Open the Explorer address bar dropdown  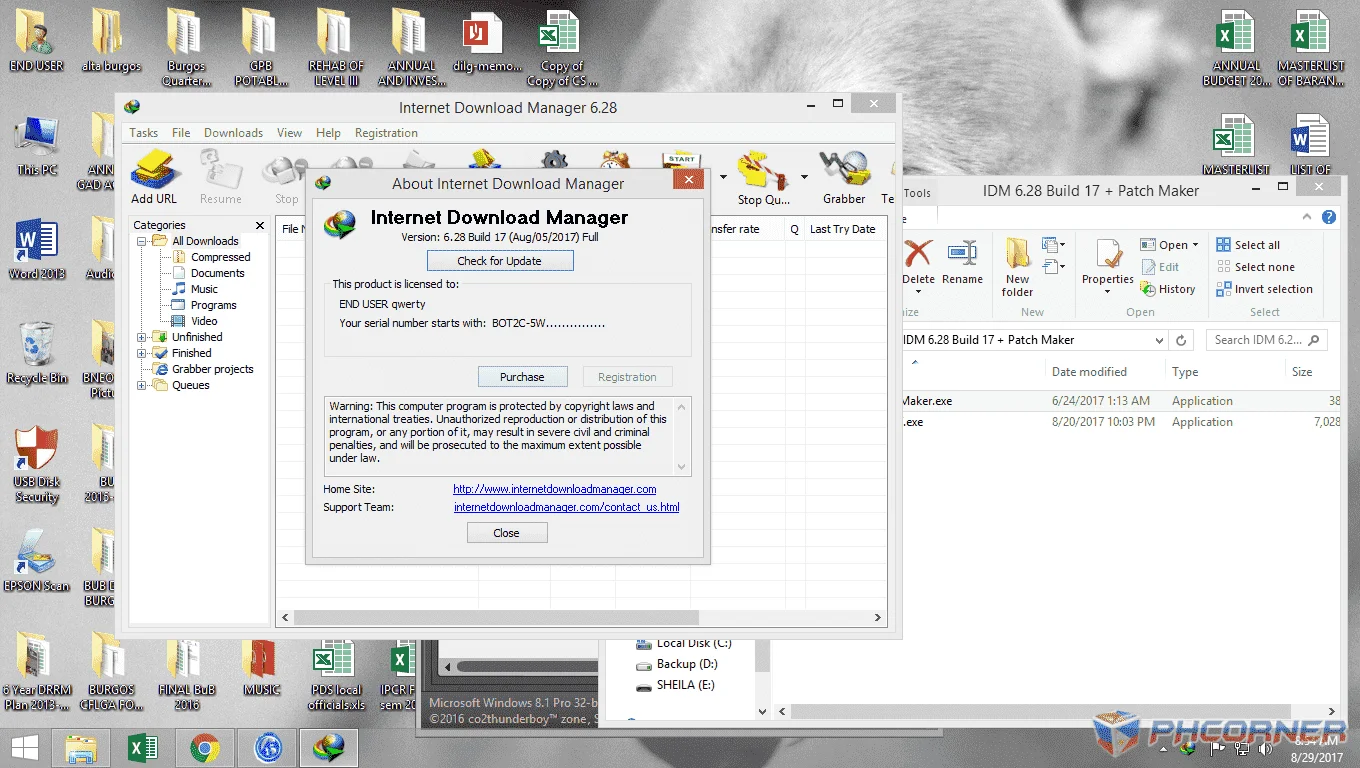(x=1159, y=340)
